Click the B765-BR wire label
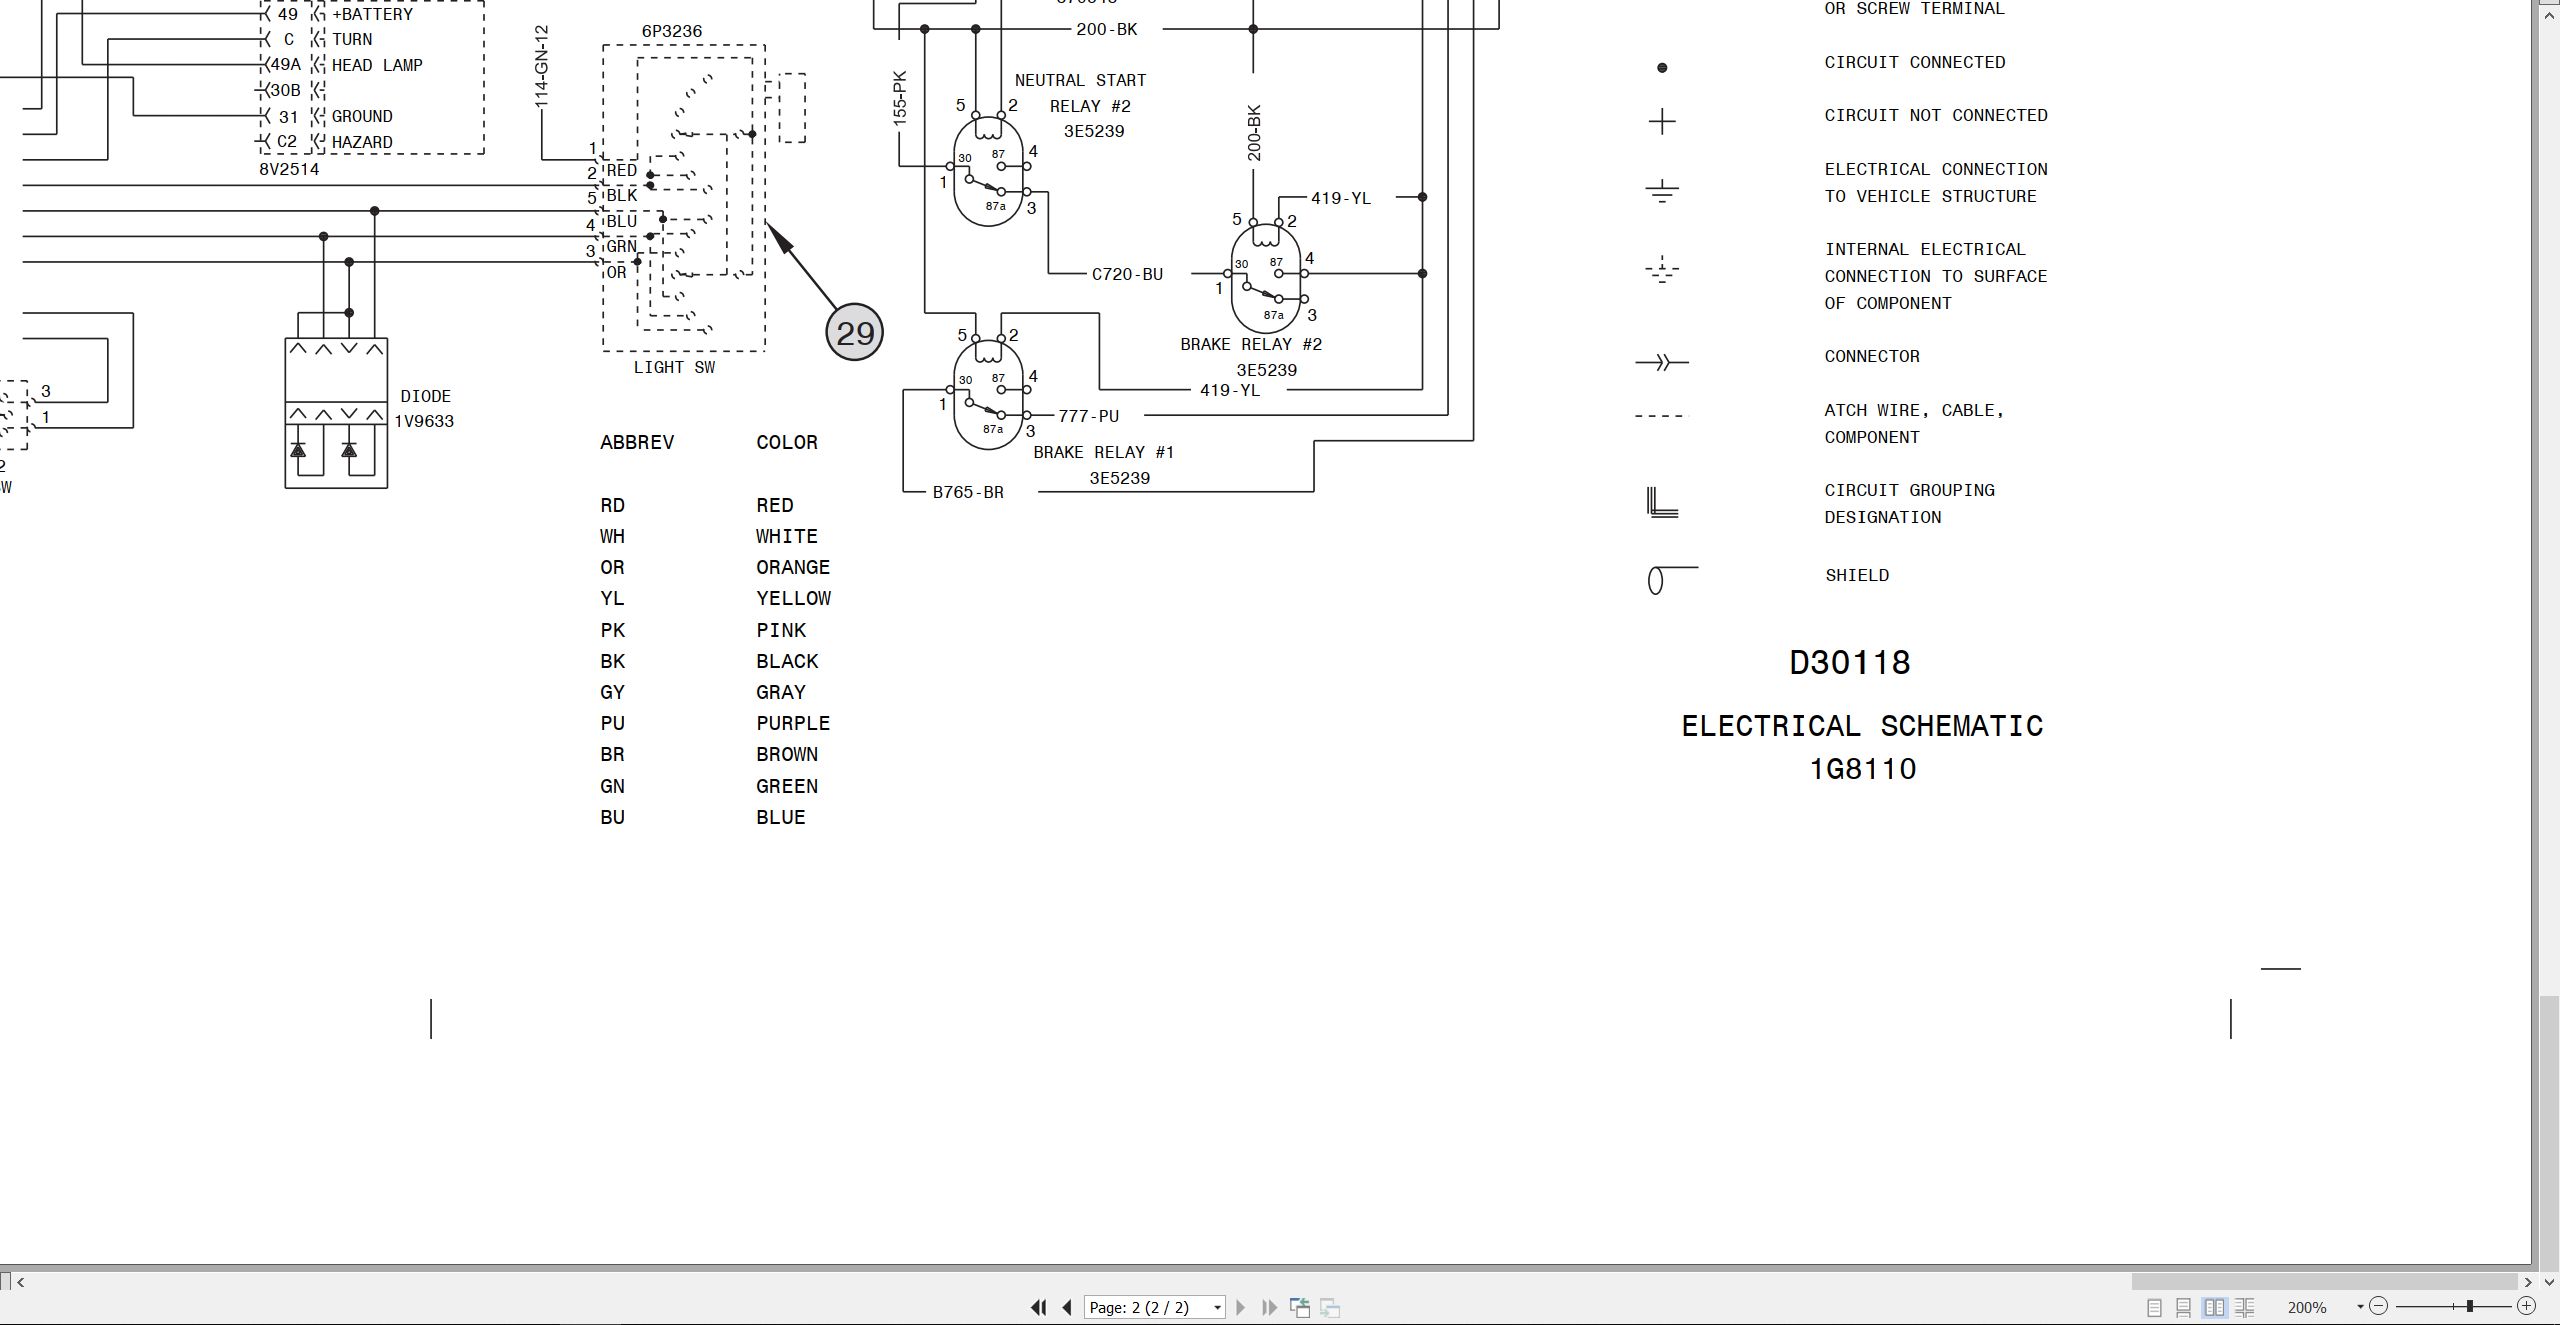This screenshot has height=1325, width=2560. [968, 492]
